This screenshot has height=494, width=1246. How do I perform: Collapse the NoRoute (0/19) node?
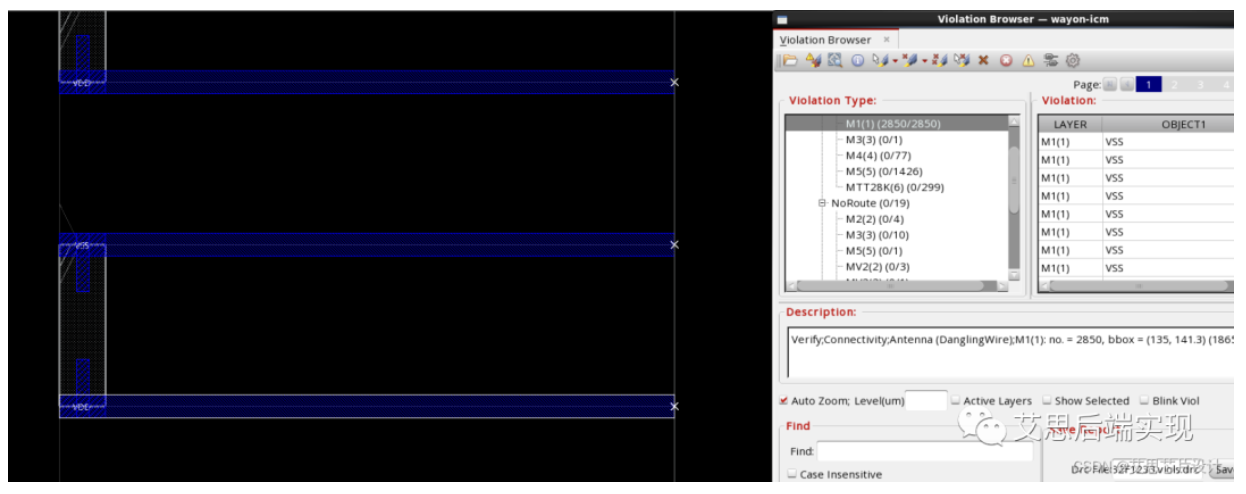point(822,203)
